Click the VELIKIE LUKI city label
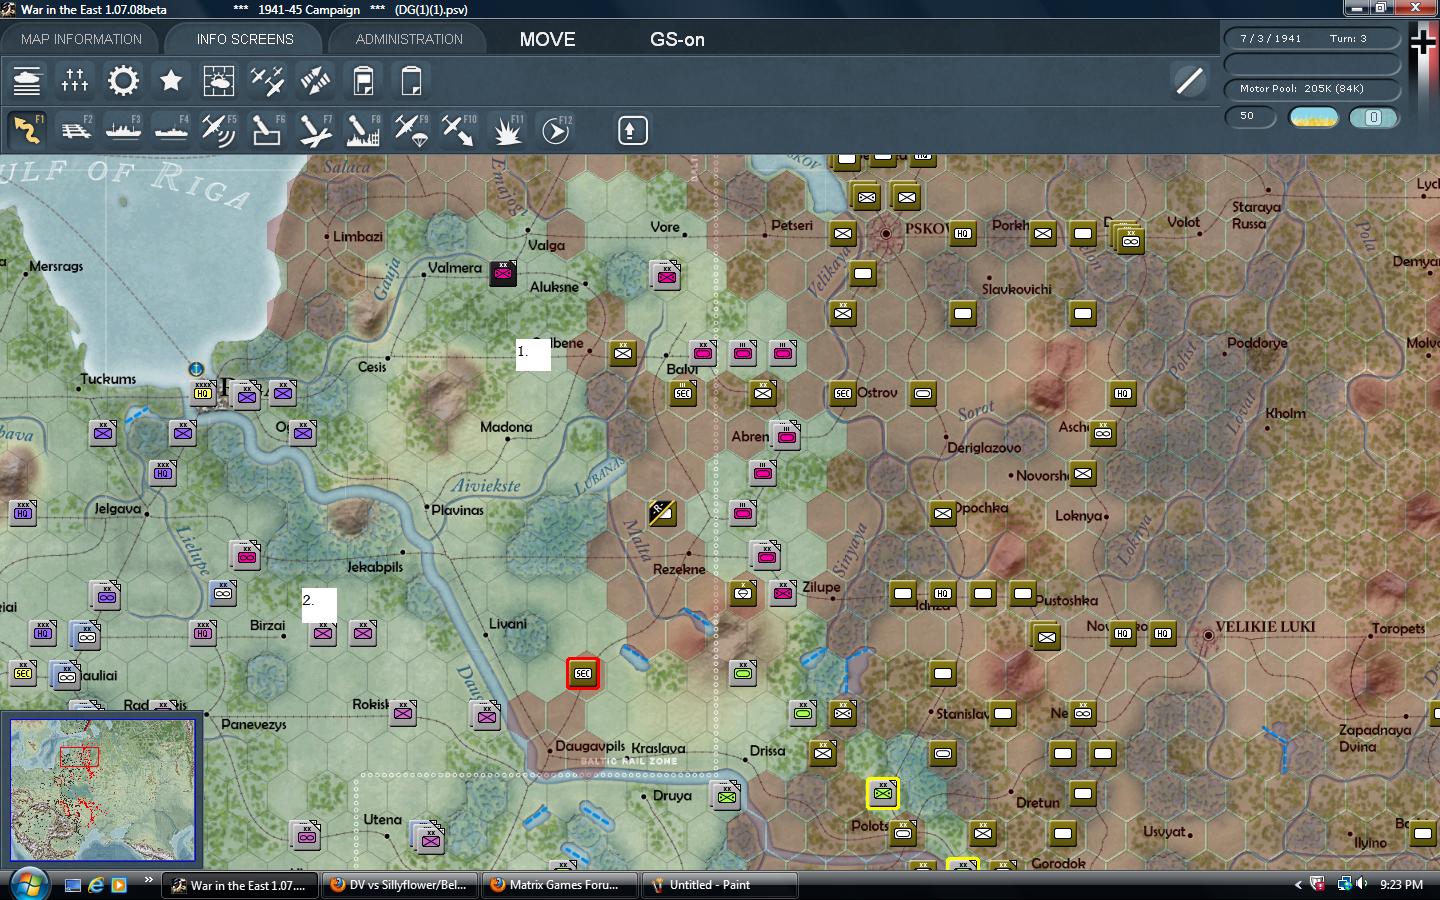The image size is (1440, 900). (1265, 627)
